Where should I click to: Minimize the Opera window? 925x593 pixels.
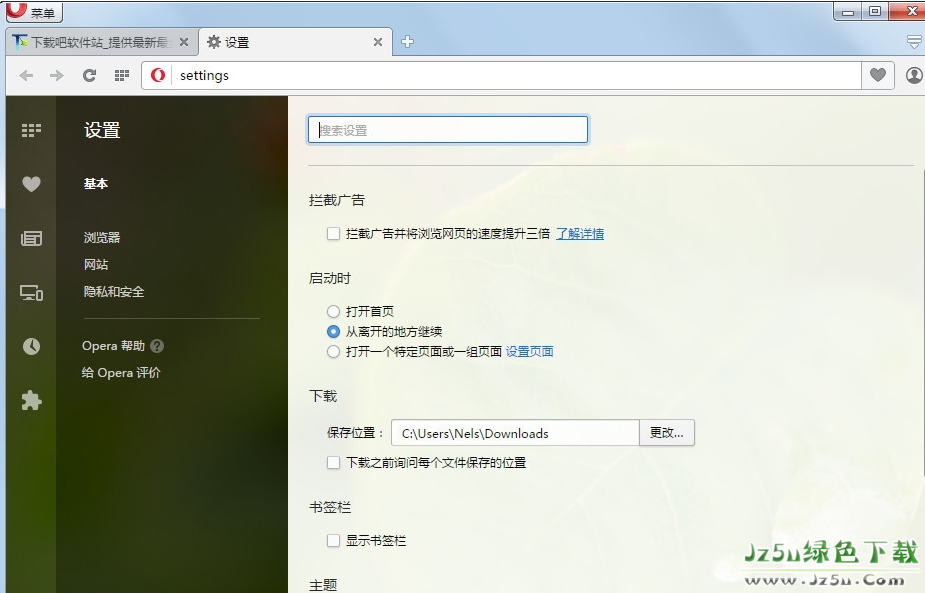tap(848, 11)
